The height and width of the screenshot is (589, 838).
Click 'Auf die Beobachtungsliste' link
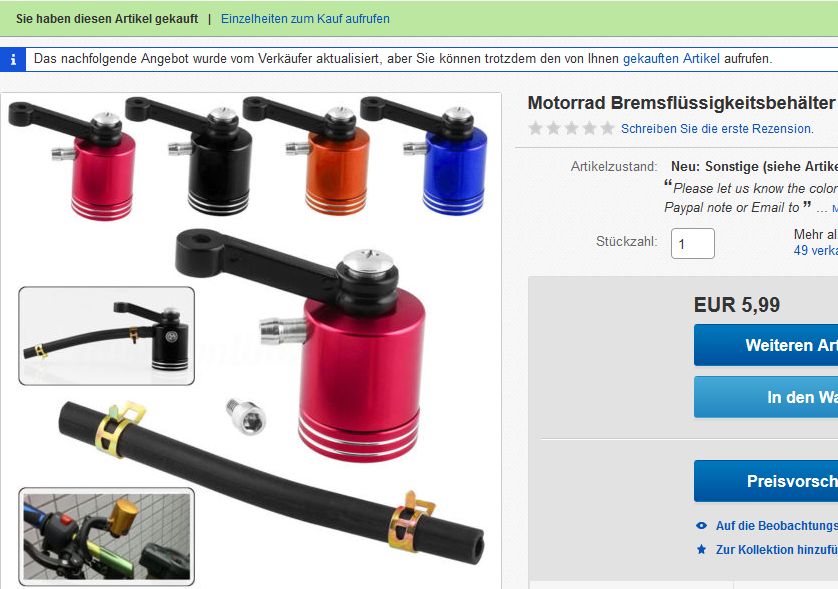click(x=777, y=526)
